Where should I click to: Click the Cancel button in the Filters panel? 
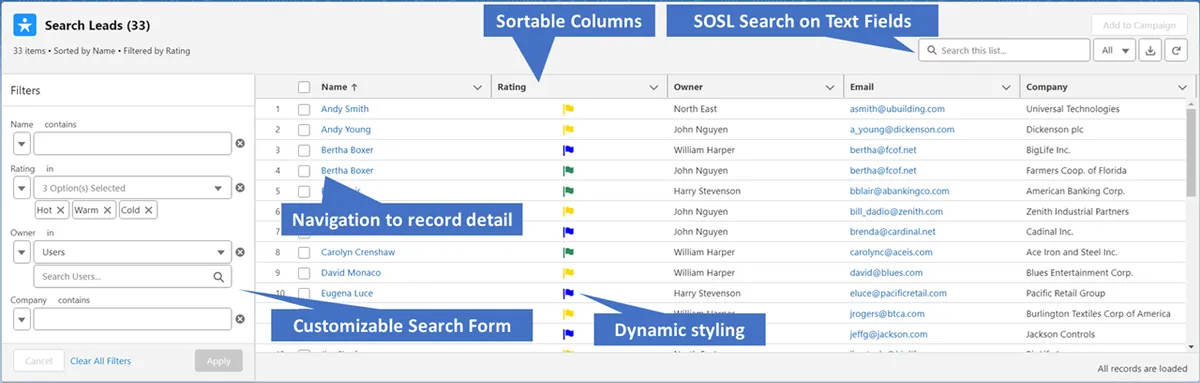pos(38,361)
